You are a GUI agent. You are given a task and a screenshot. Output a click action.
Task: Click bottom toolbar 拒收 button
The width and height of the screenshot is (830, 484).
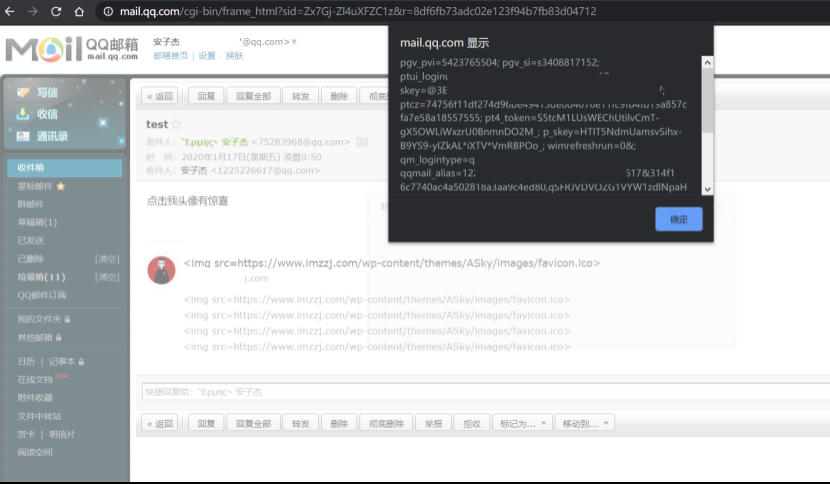472,424
